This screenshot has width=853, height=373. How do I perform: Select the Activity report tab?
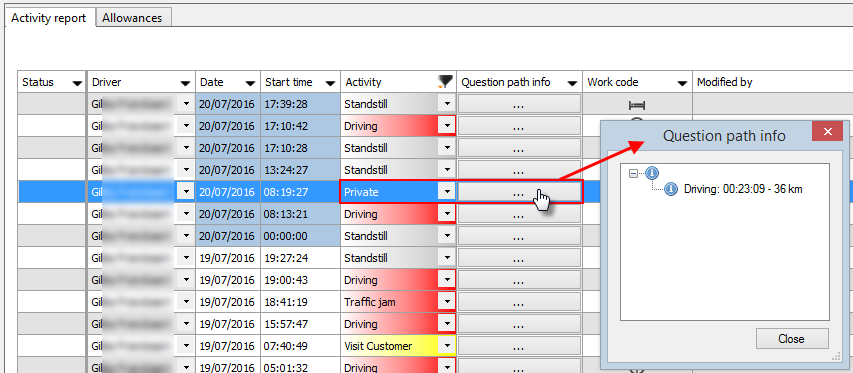(x=49, y=18)
